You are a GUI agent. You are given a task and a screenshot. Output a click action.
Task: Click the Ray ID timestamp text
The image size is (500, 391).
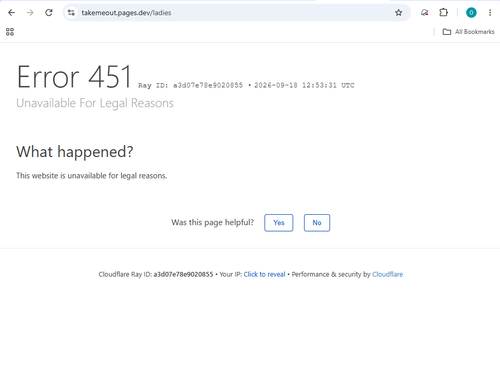coord(246,85)
